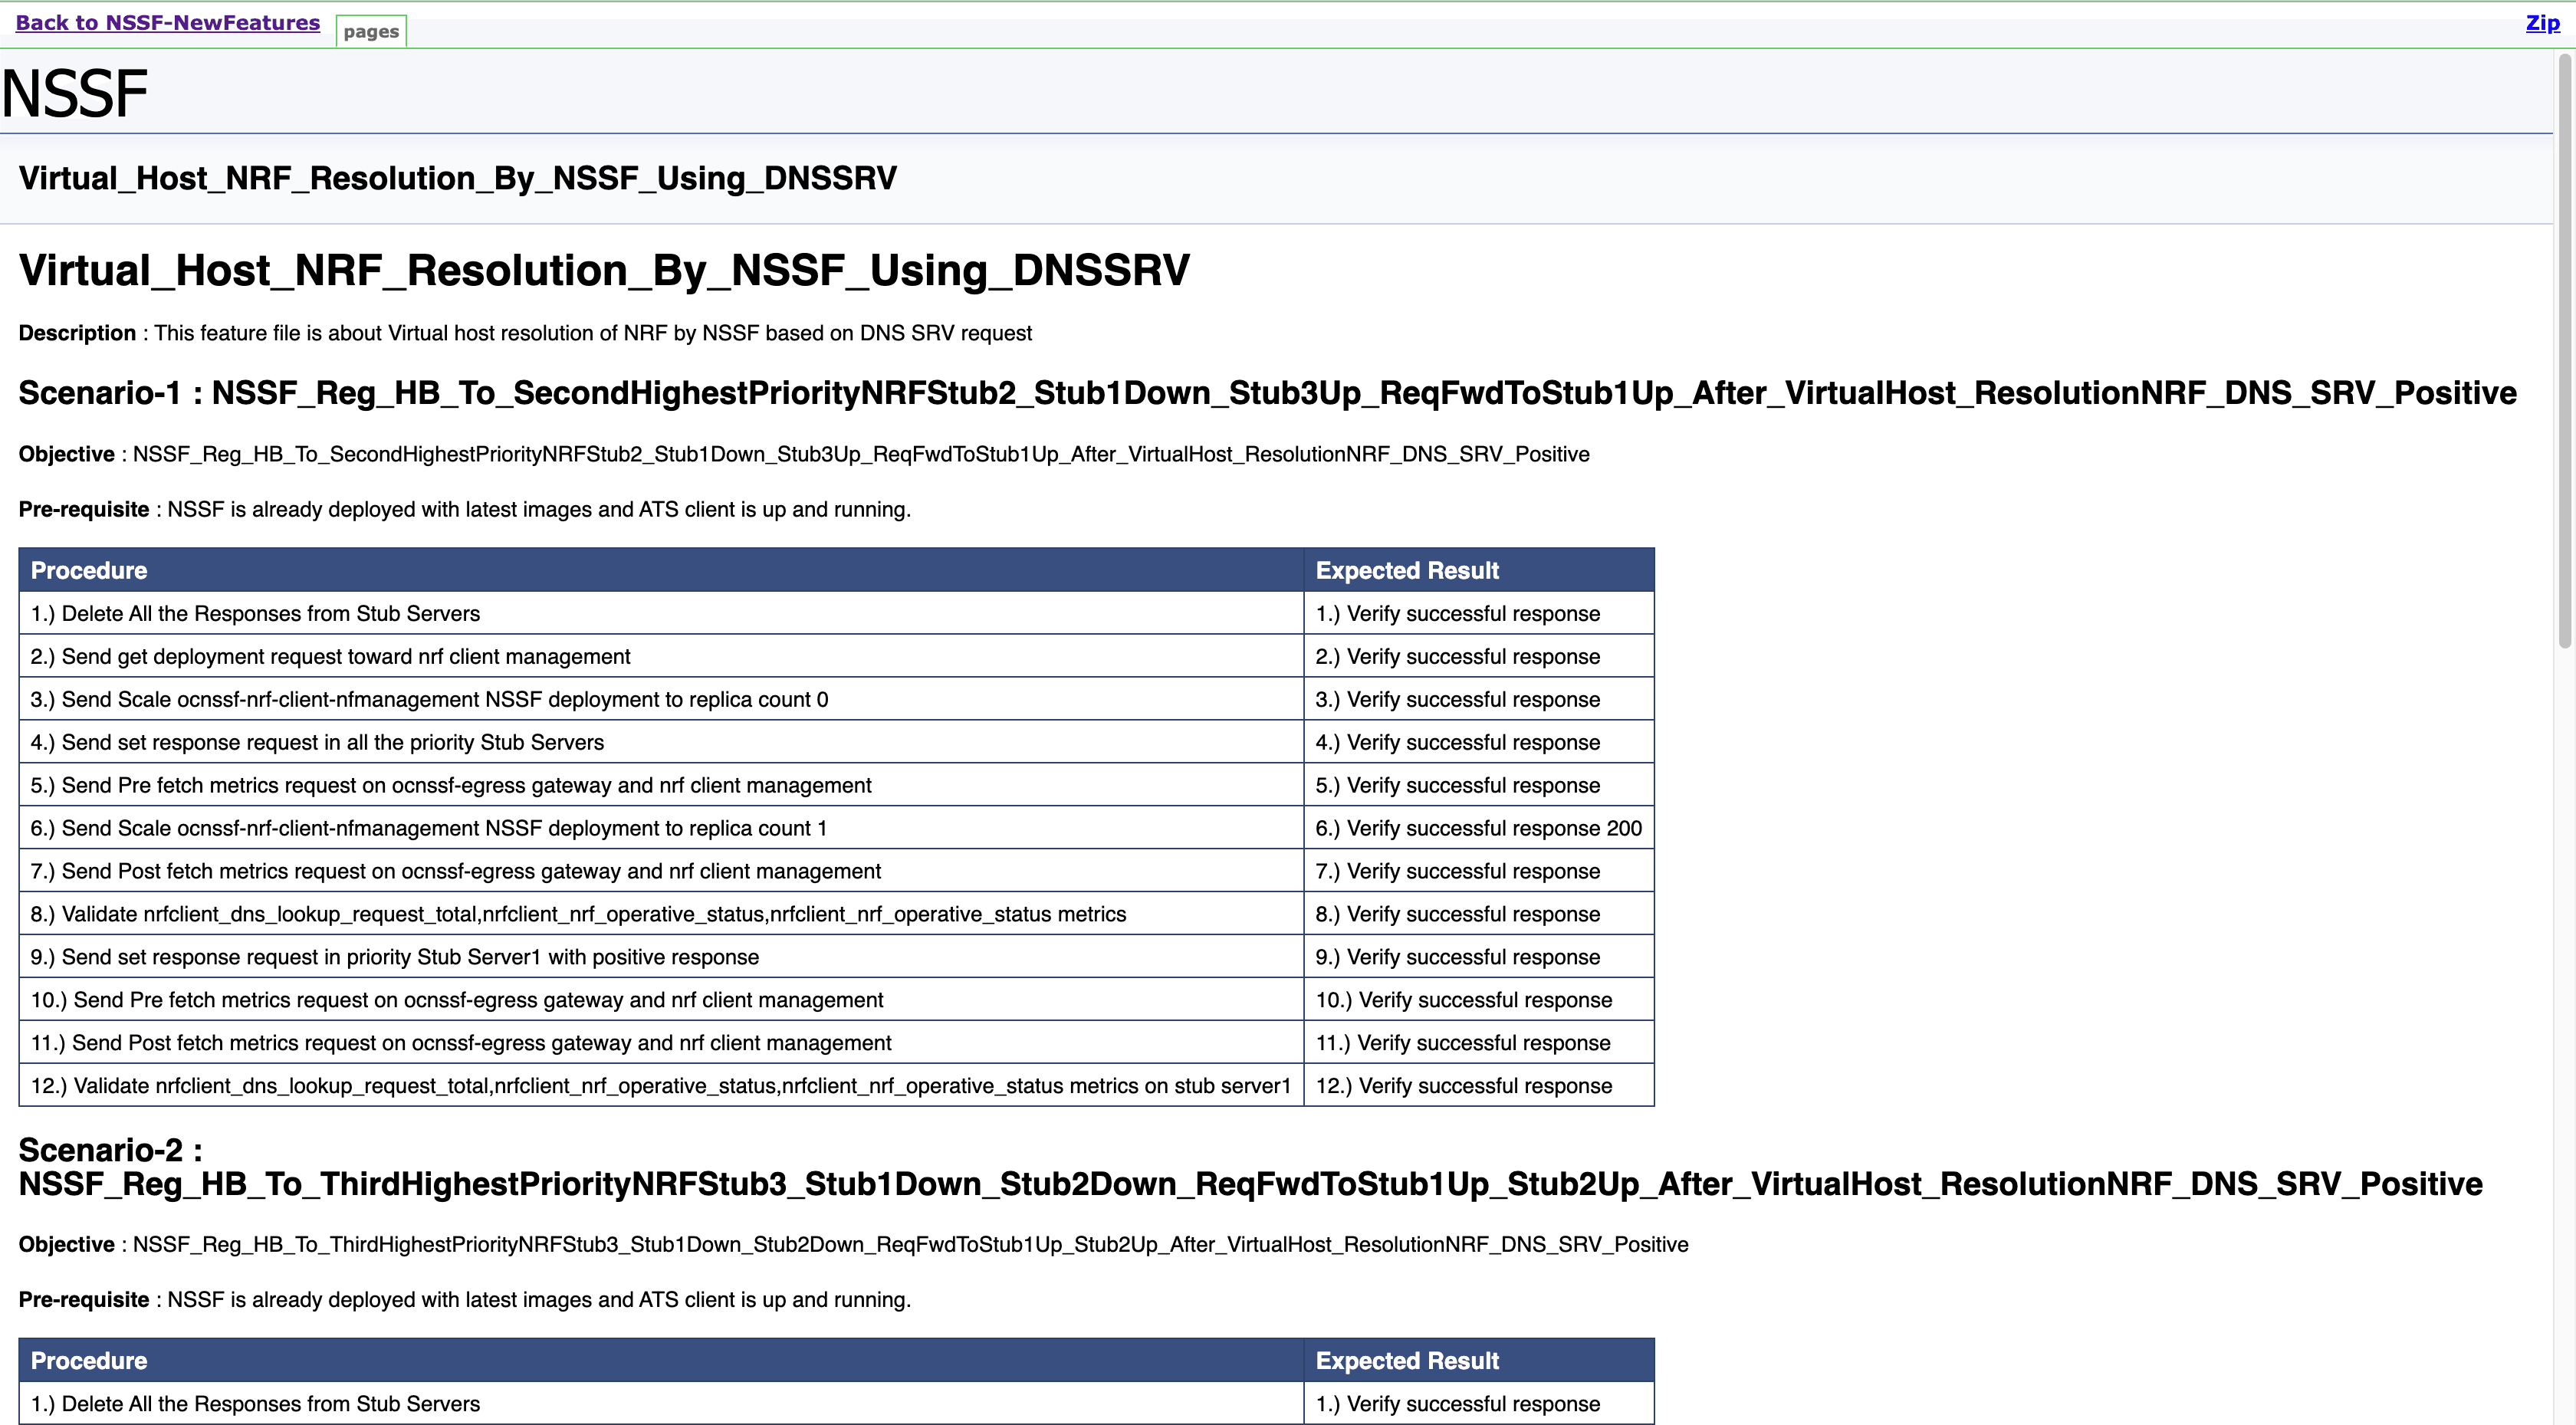This screenshot has width=2576, height=1425.
Task: Select the NSSF page title heading
Action: 74,93
